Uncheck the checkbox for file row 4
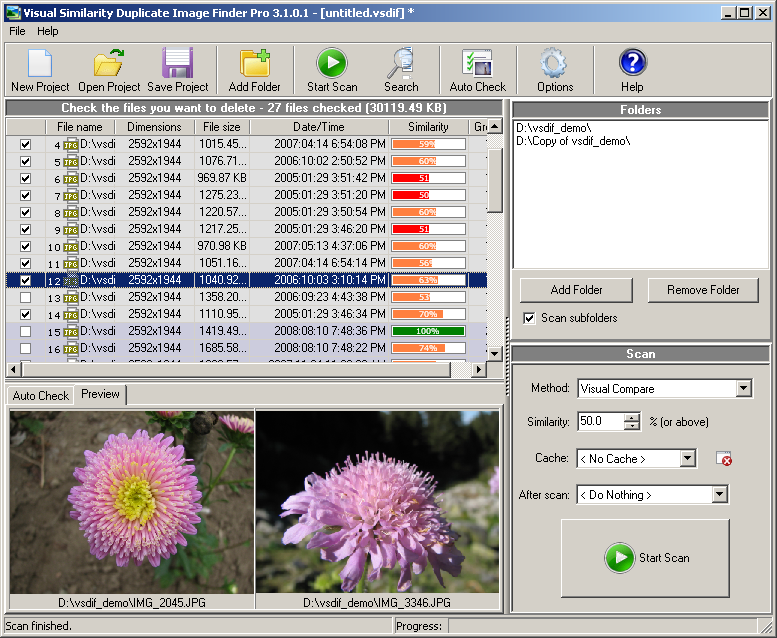The width and height of the screenshot is (777, 638). click(x=25, y=144)
